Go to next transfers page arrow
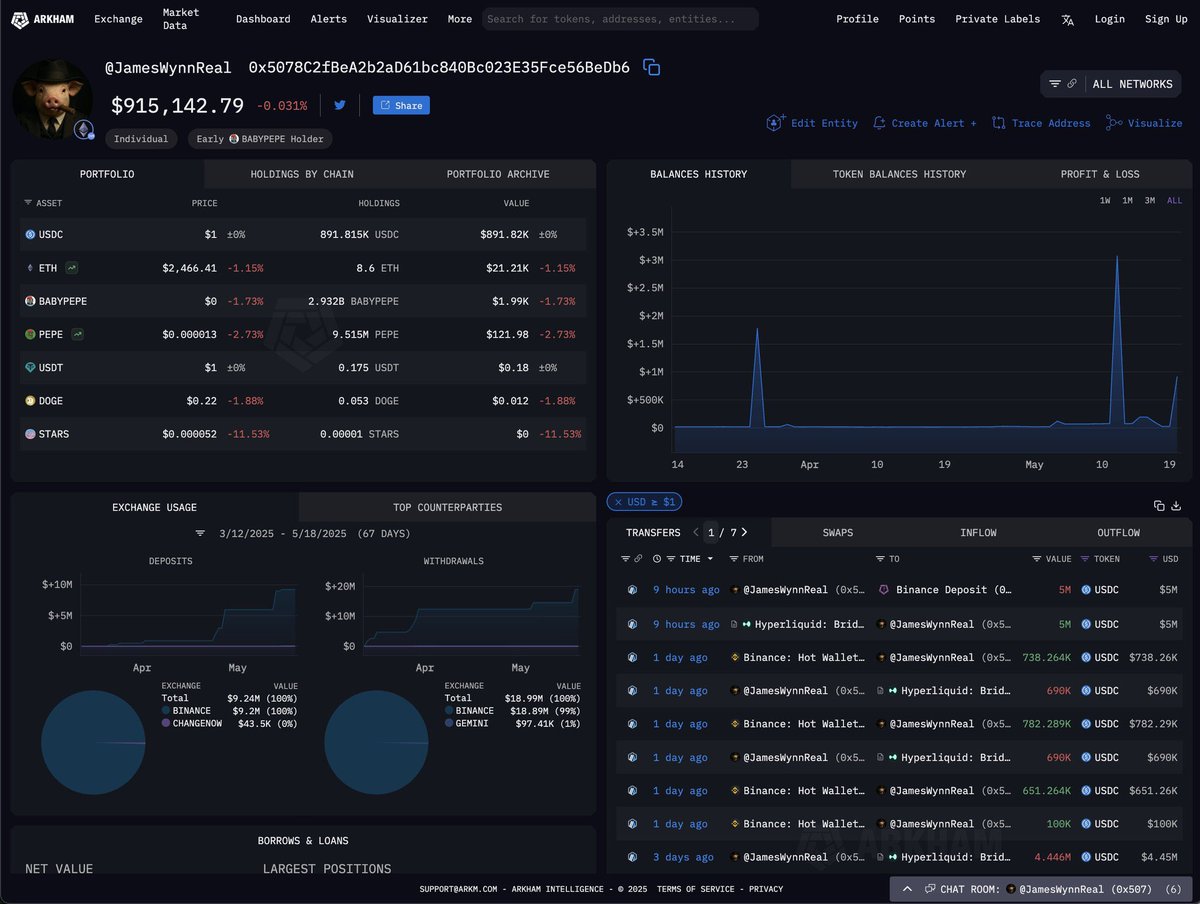The height and width of the screenshot is (904, 1200). point(744,533)
